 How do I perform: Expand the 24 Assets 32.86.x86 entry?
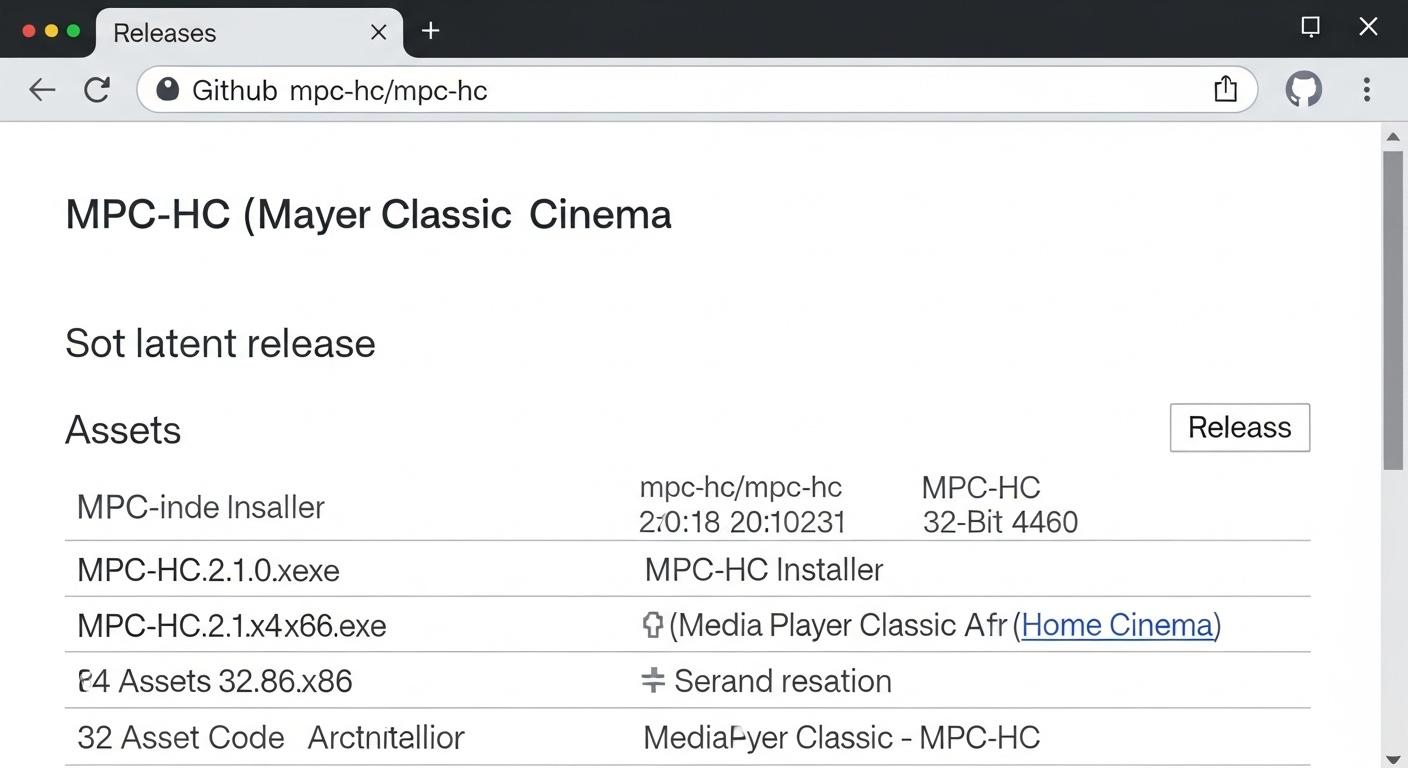tap(215, 681)
